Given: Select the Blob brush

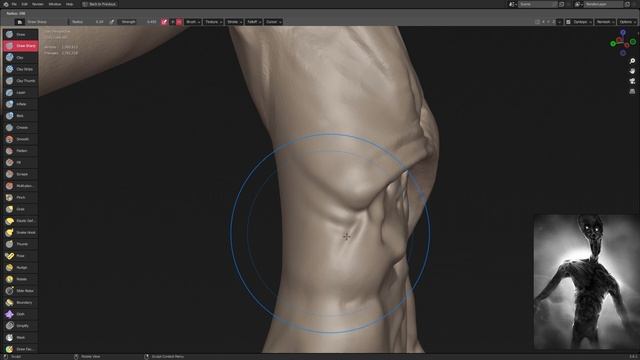Looking at the screenshot, I should click(x=20, y=116).
